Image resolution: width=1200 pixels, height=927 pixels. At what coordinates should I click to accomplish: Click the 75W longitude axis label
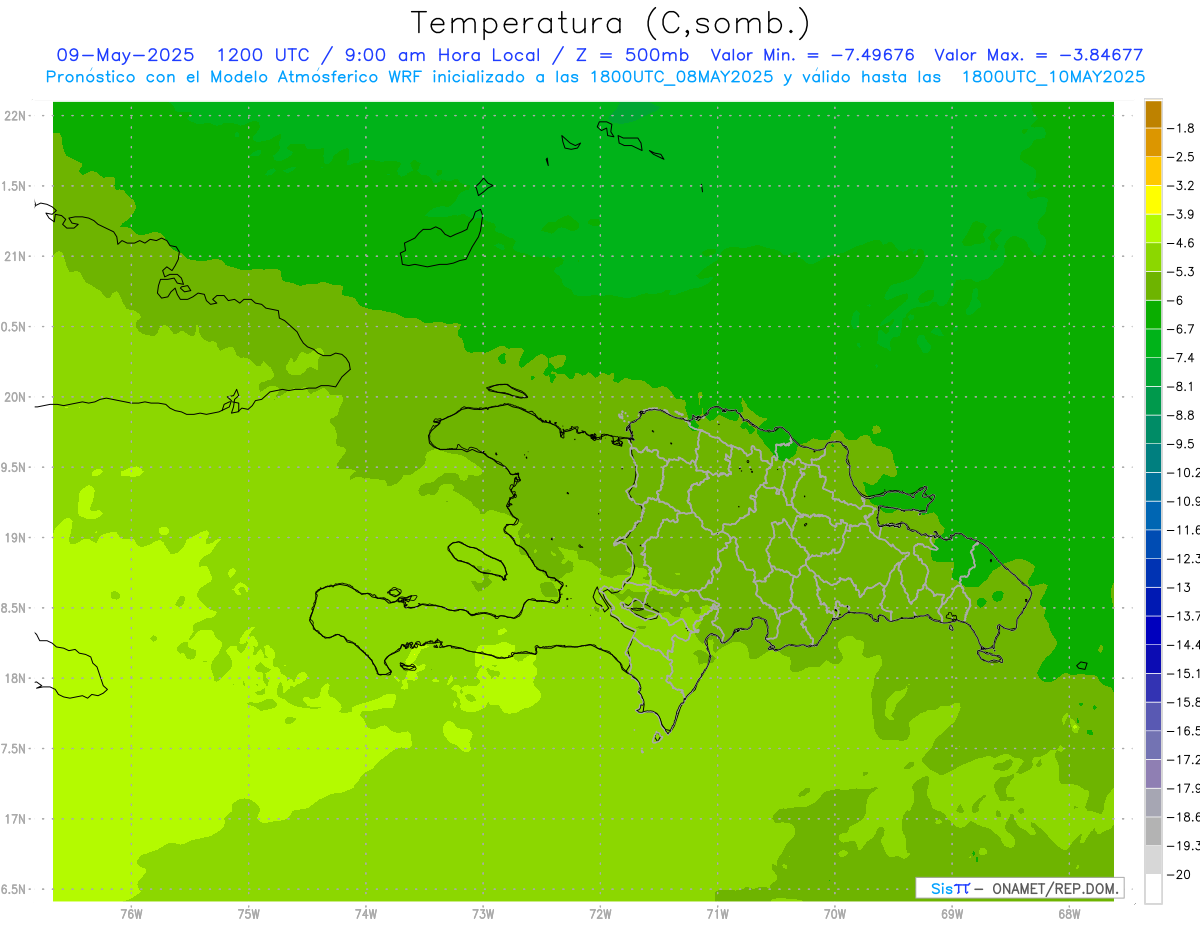[249, 913]
